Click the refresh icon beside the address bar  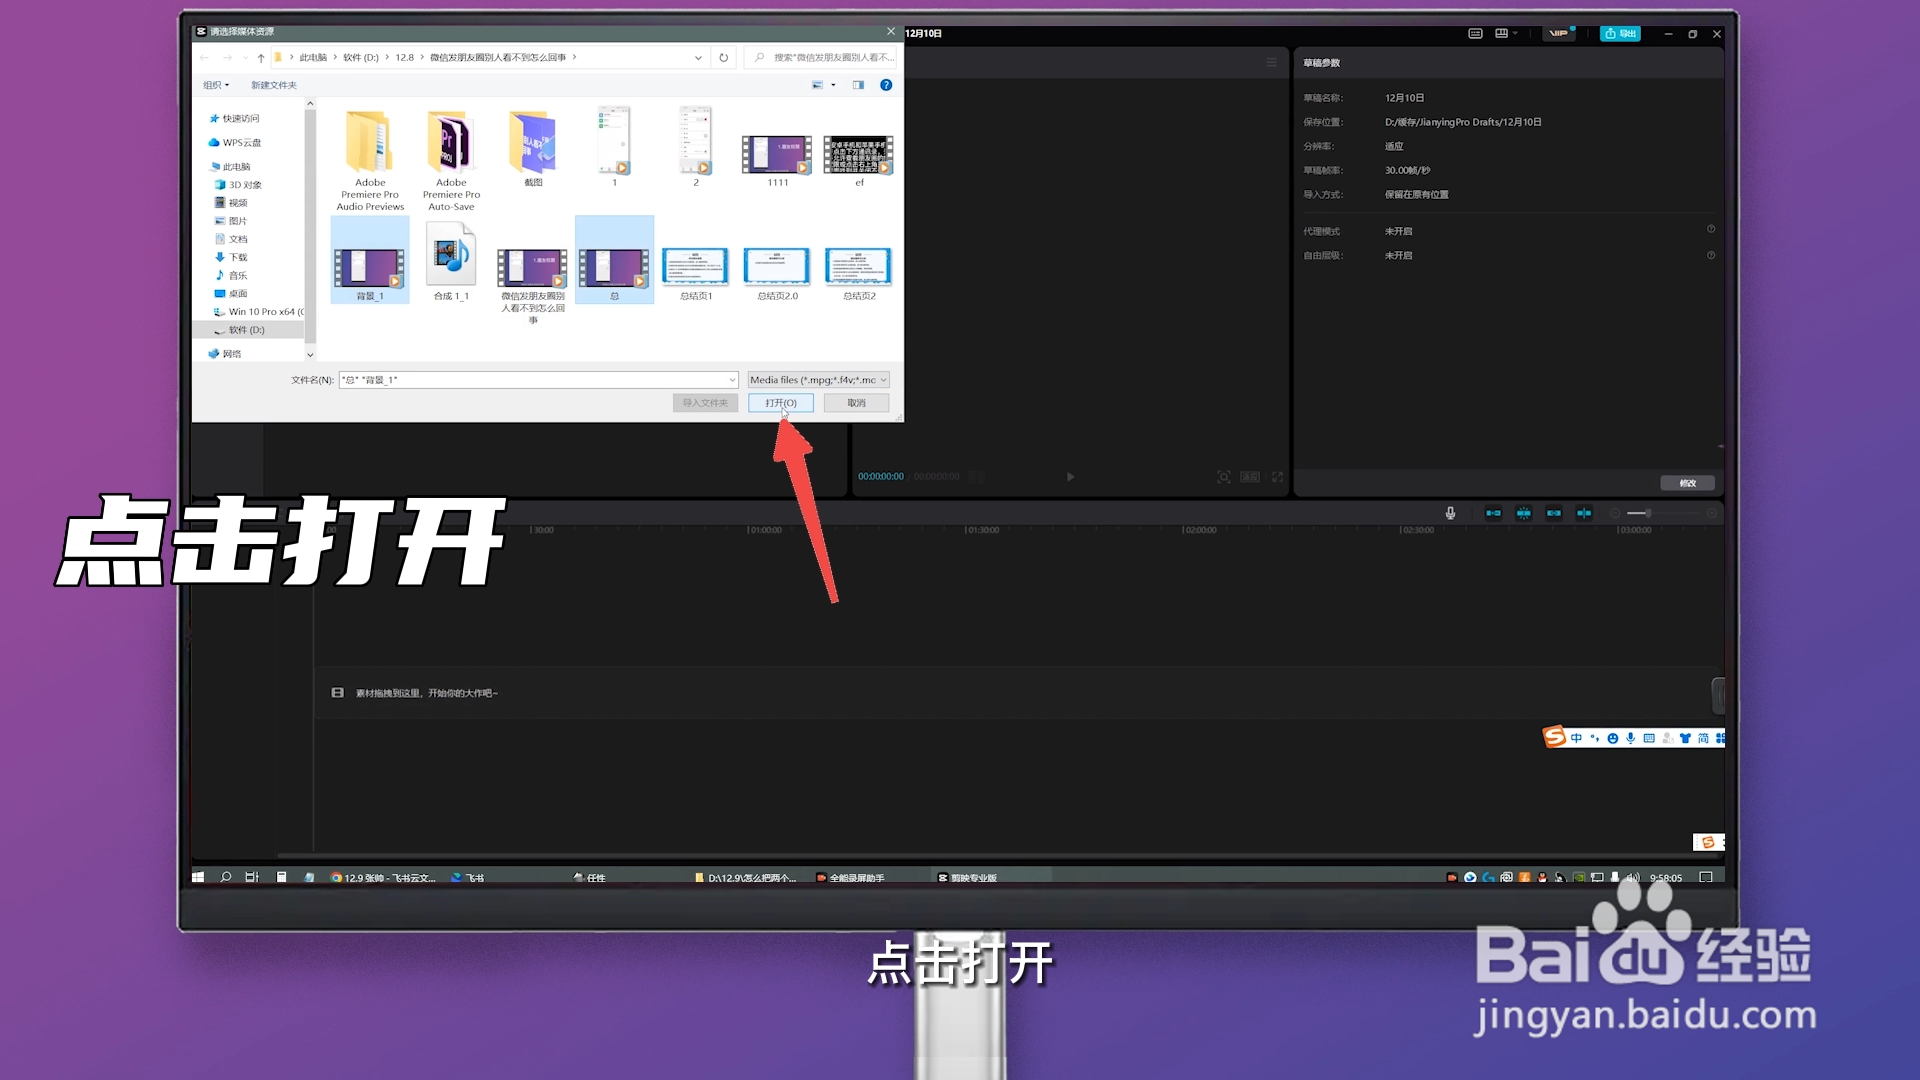pos(724,58)
